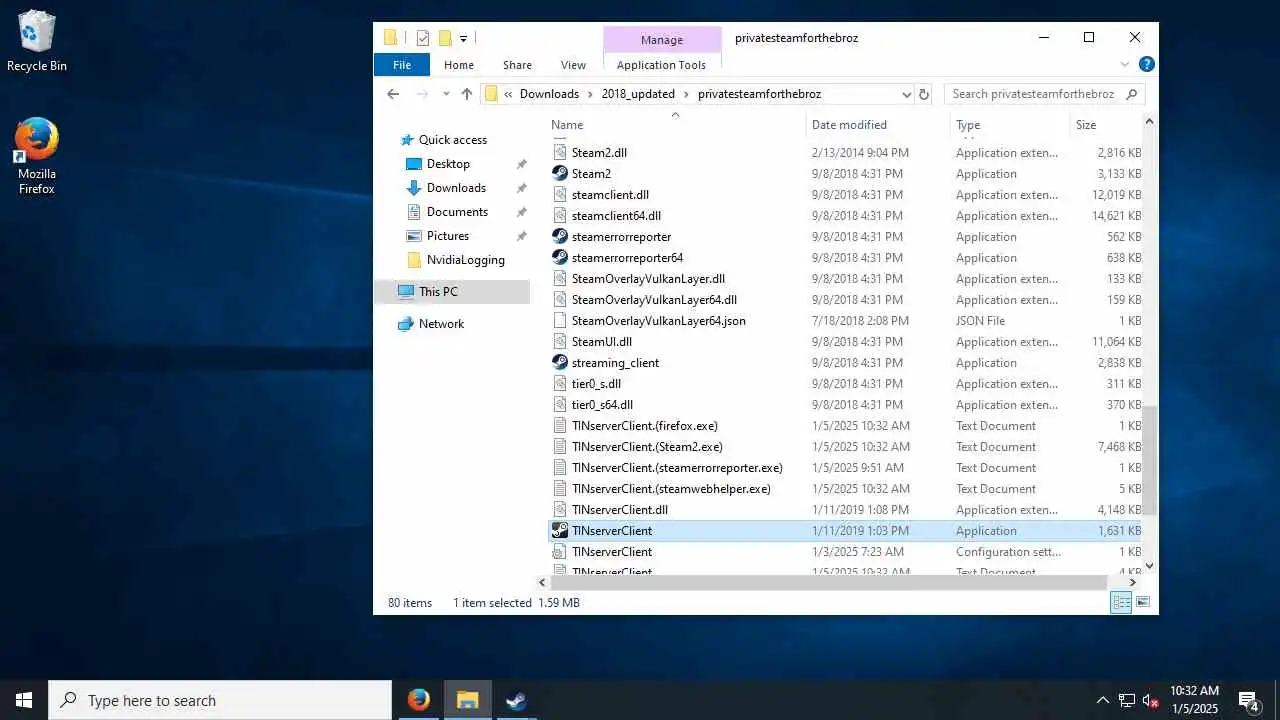The width and height of the screenshot is (1280, 720).
Task: Open the Windows Start menu
Action: pos(24,700)
